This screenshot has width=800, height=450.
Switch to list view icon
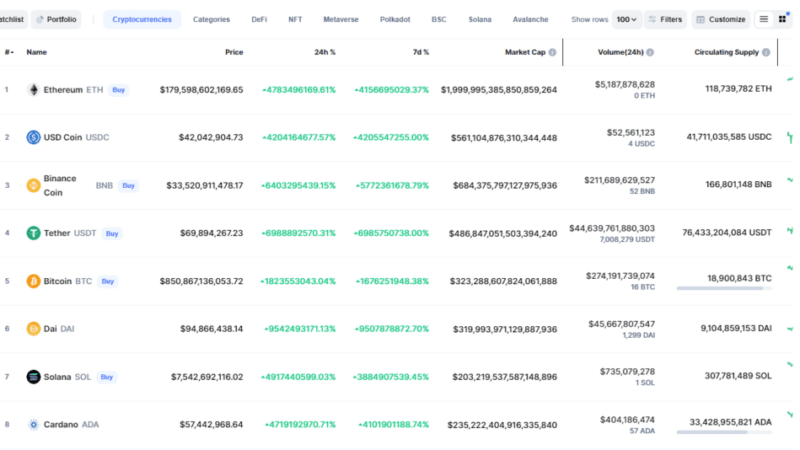pos(764,19)
